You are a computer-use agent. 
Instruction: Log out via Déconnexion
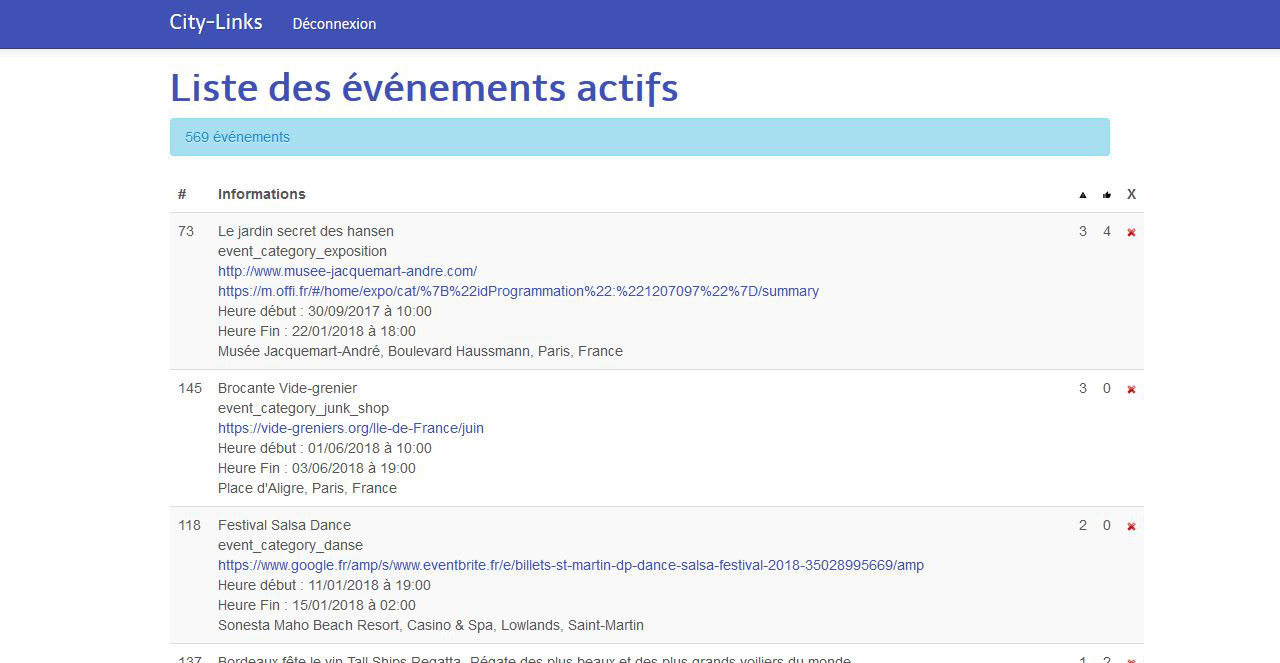click(334, 24)
